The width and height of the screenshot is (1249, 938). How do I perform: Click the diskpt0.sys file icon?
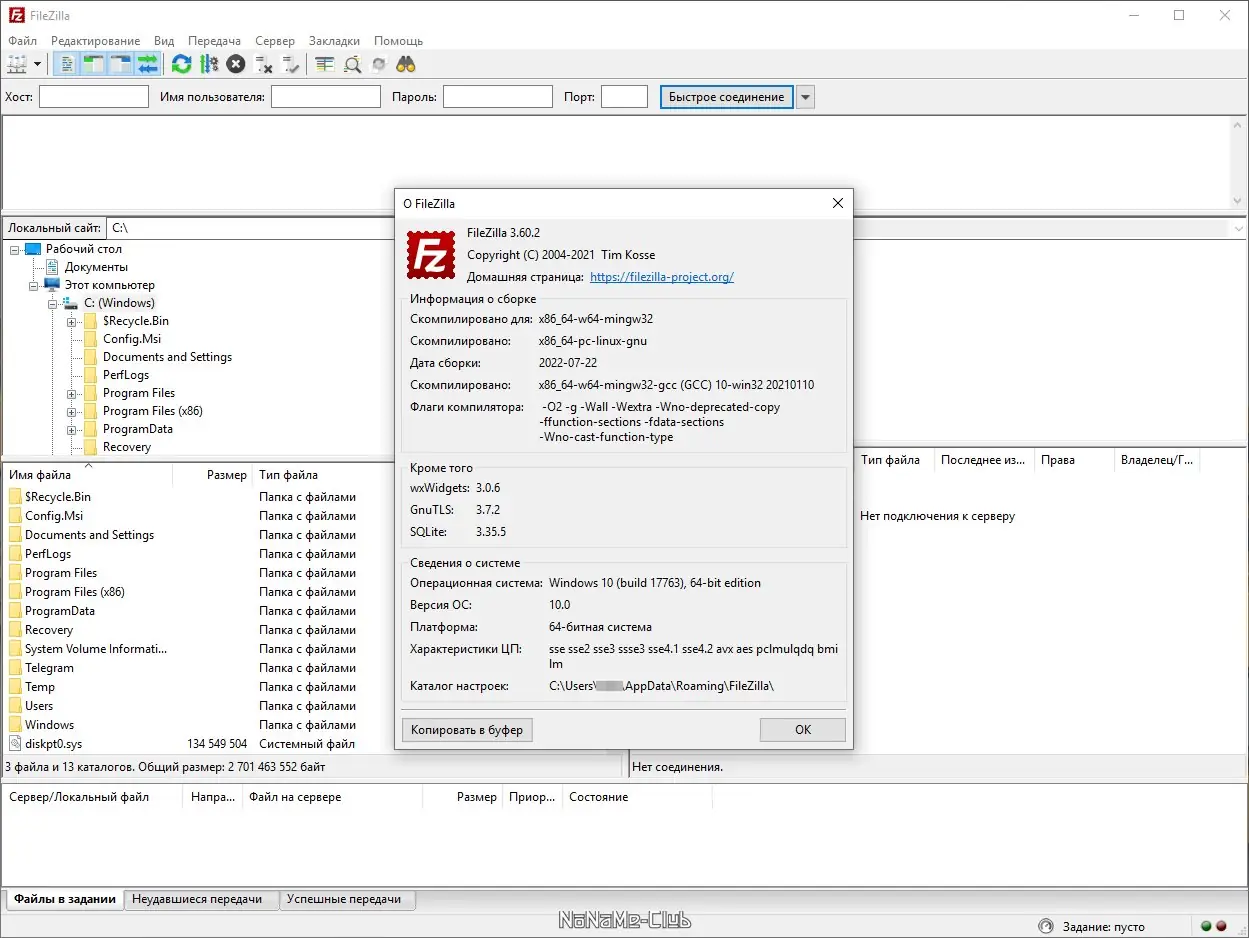tap(15, 744)
